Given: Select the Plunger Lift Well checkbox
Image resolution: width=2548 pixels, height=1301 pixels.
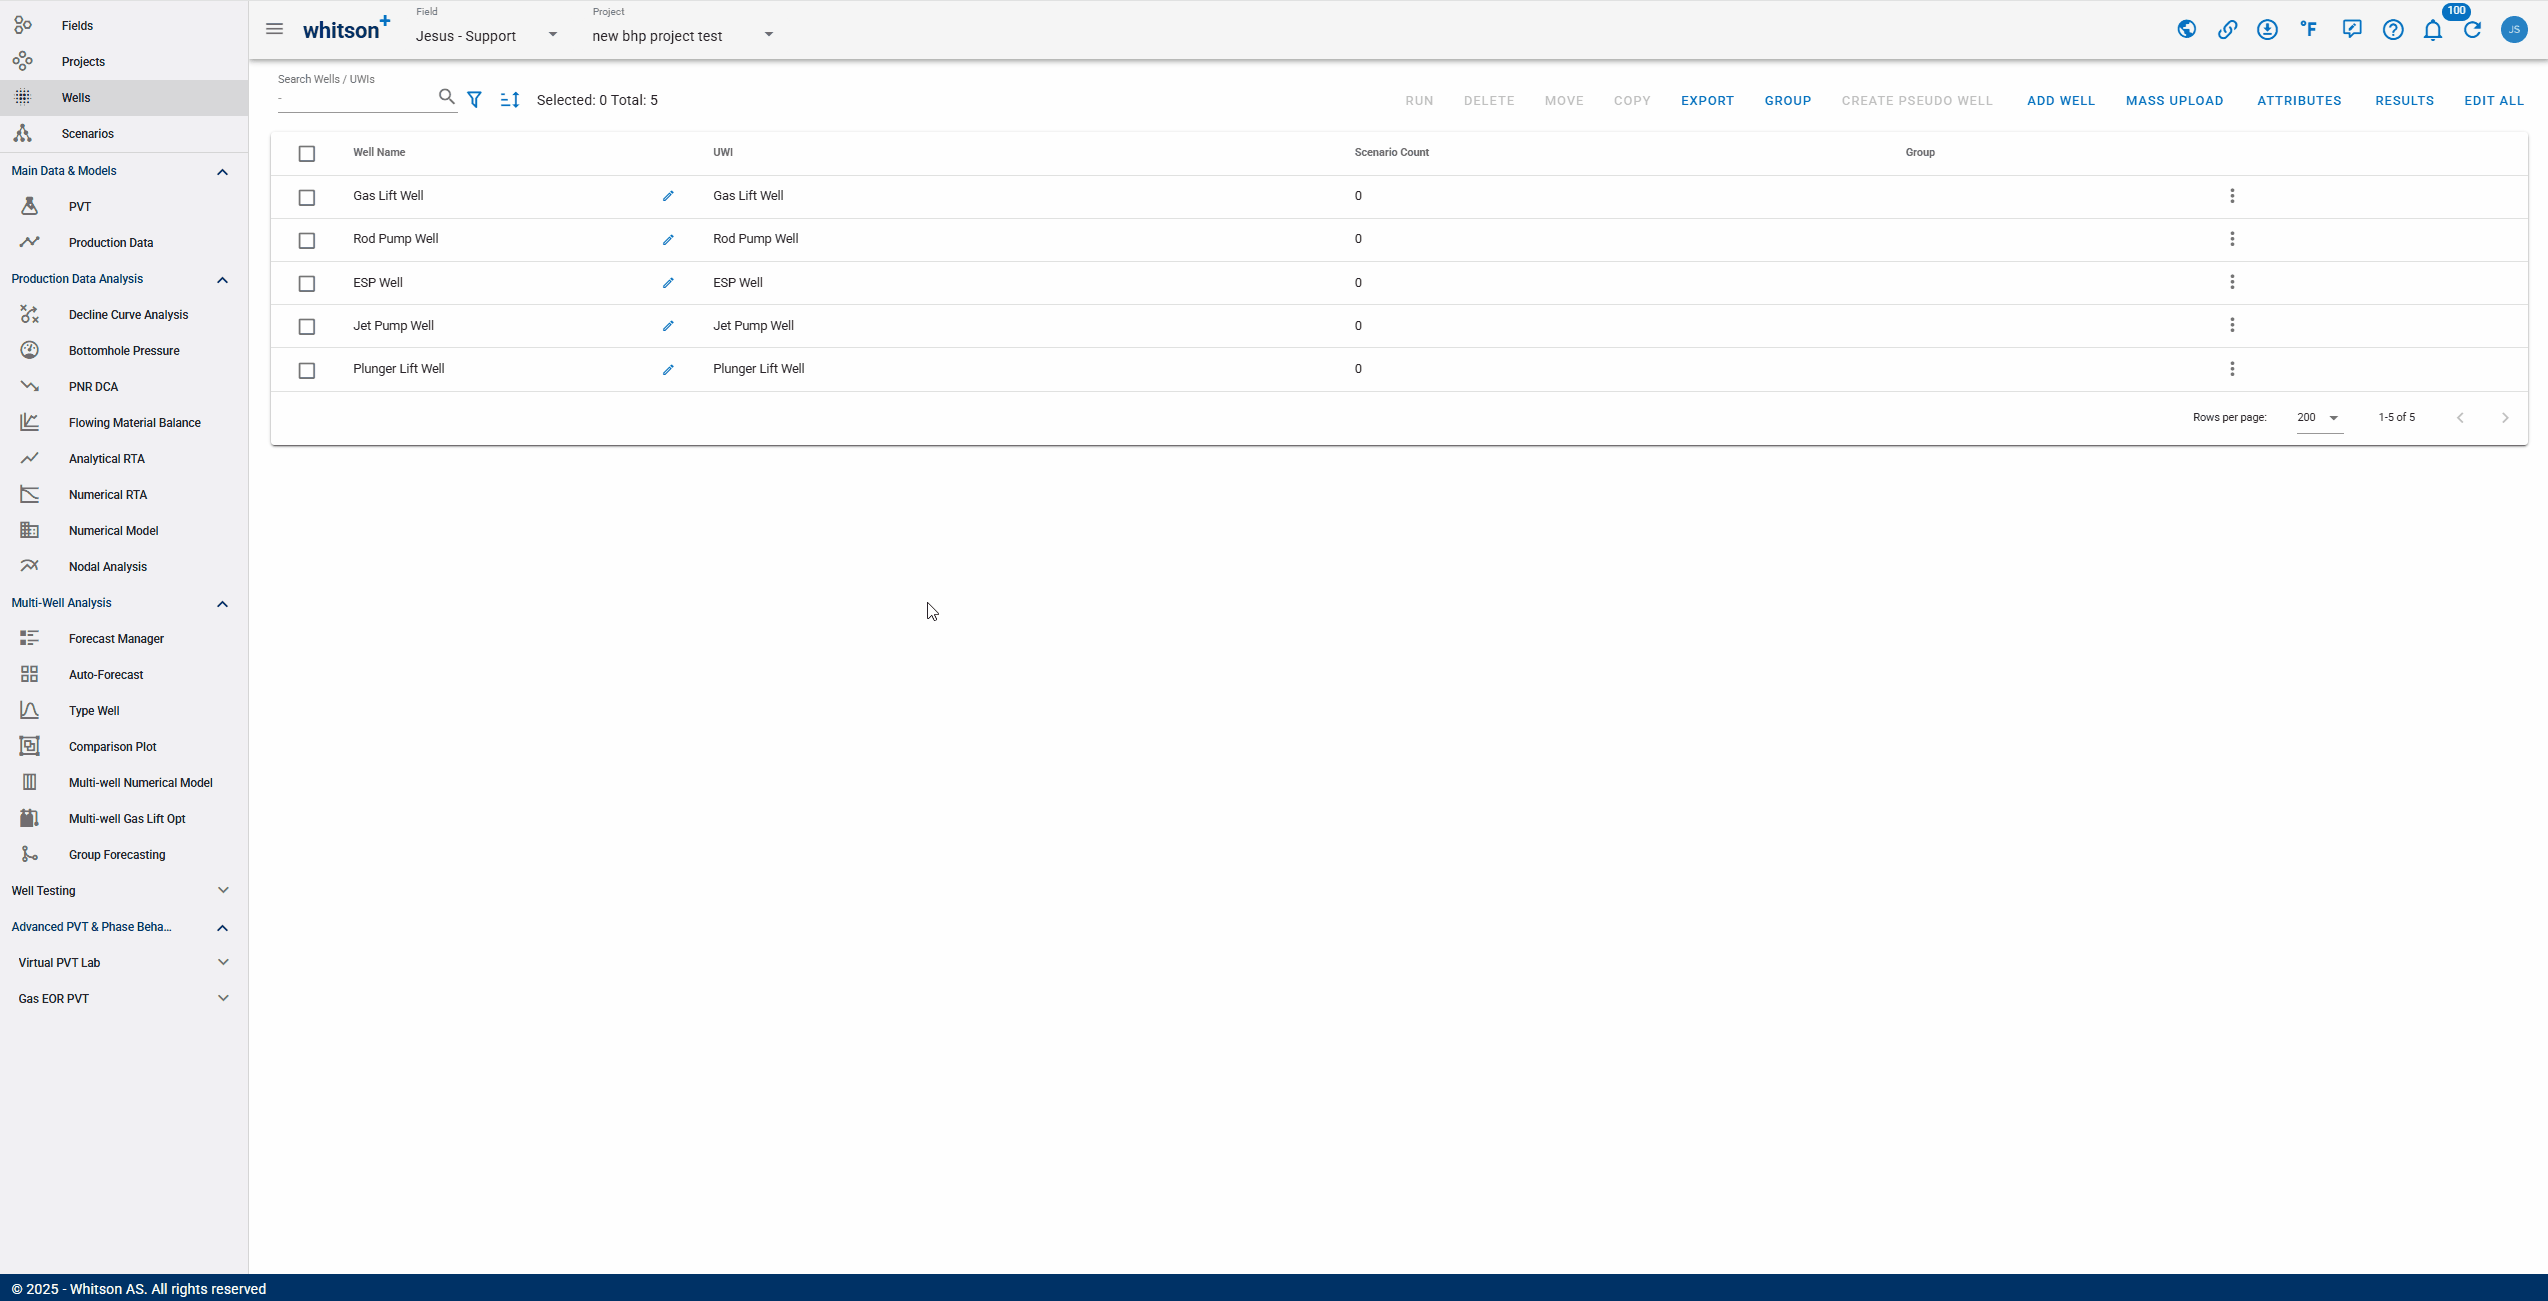Looking at the screenshot, I should pos(307,370).
